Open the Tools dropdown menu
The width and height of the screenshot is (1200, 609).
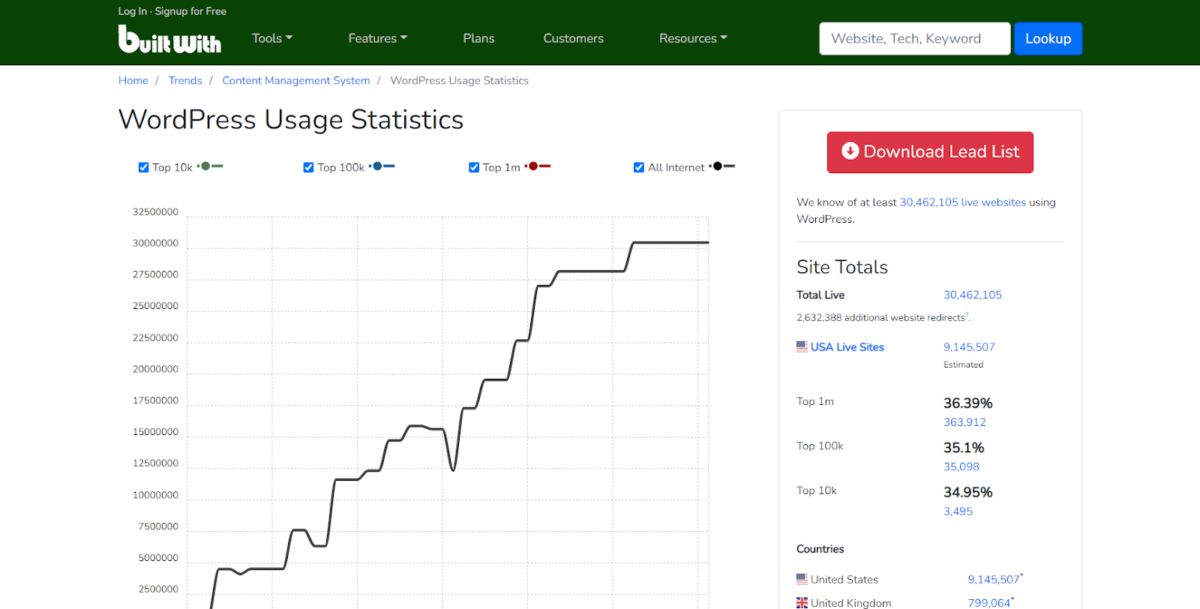[272, 38]
